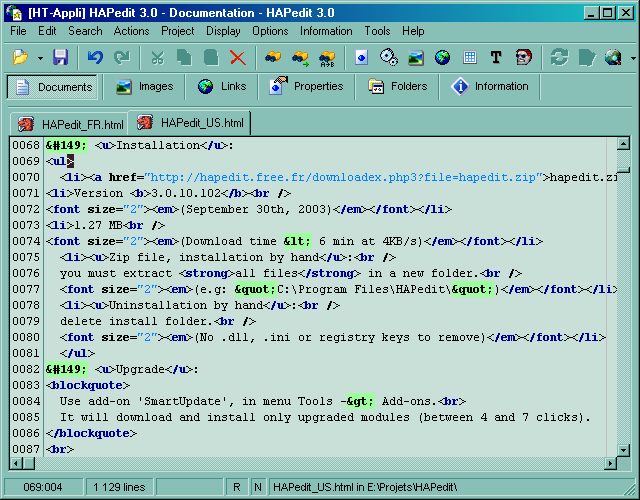The height and width of the screenshot is (500, 640).
Task: Click the refresh arrows toolbar icon
Action: 559,58
